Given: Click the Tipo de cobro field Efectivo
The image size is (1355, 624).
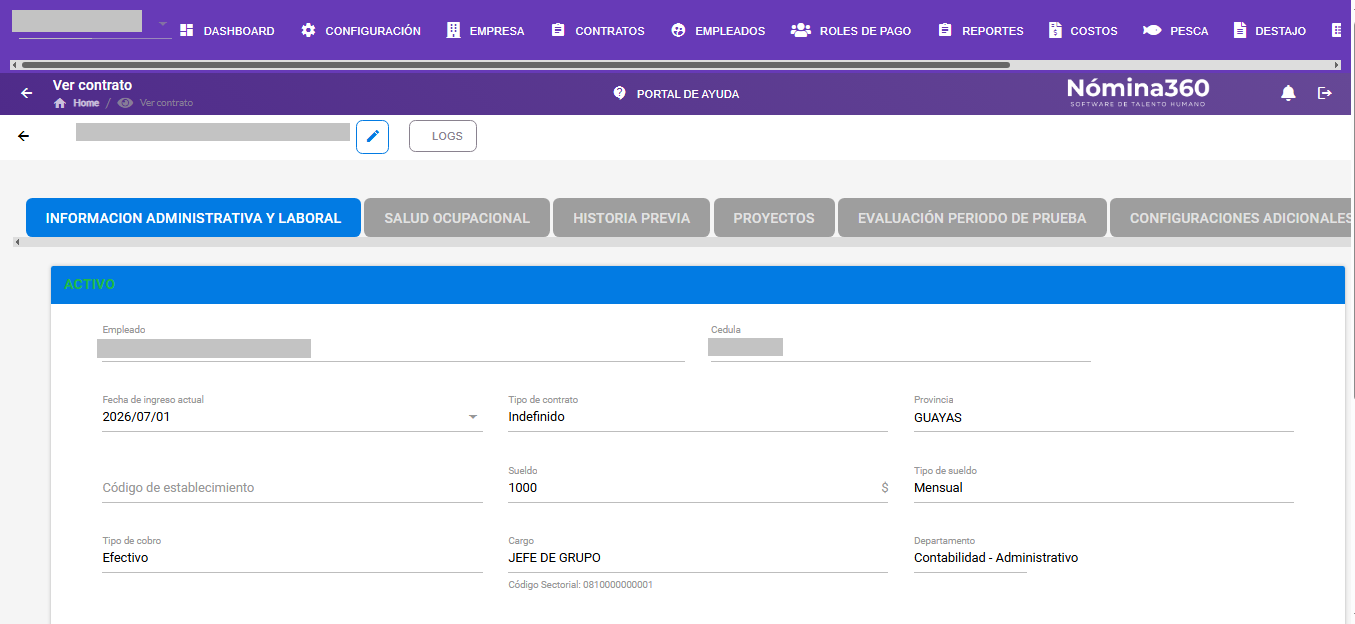Looking at the screenshot, I should [292, 553].
